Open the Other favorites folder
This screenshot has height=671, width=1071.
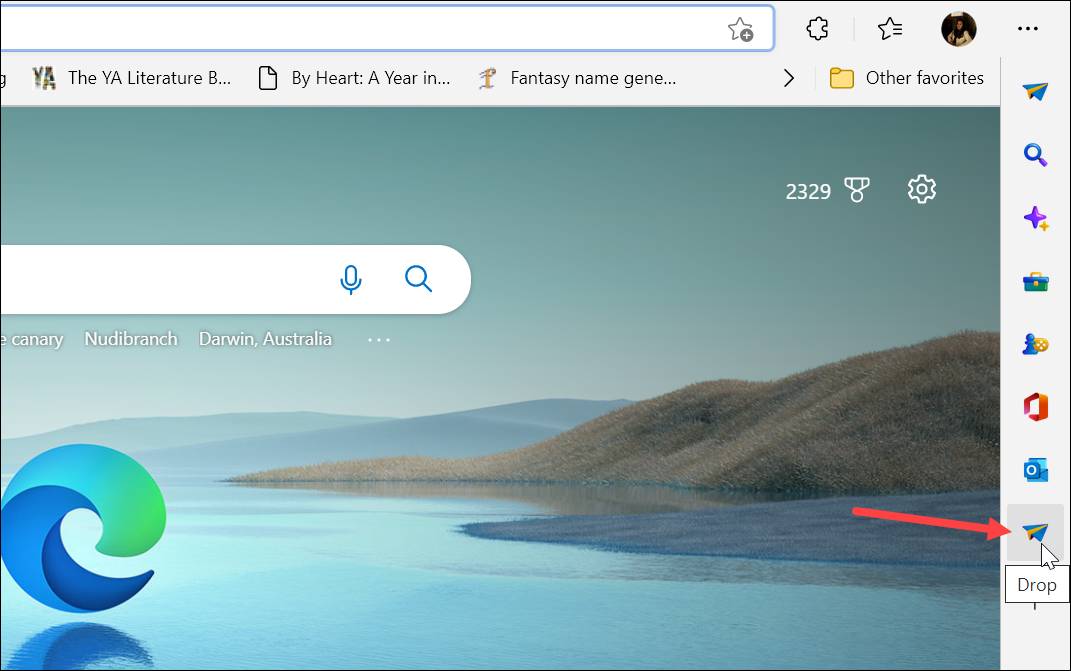tap(906, 77)
